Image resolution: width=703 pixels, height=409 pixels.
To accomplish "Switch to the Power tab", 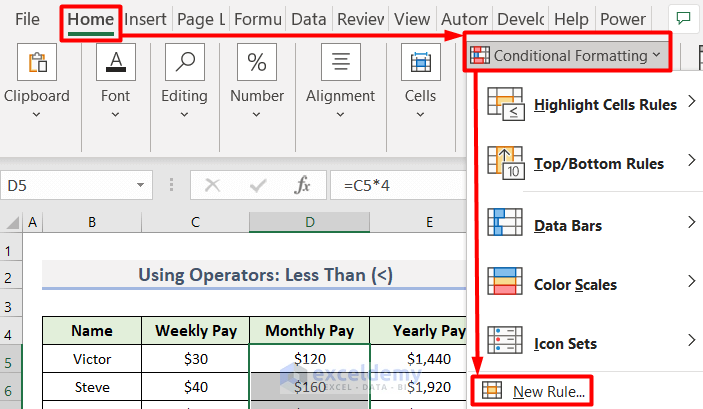I will point(623,19).
